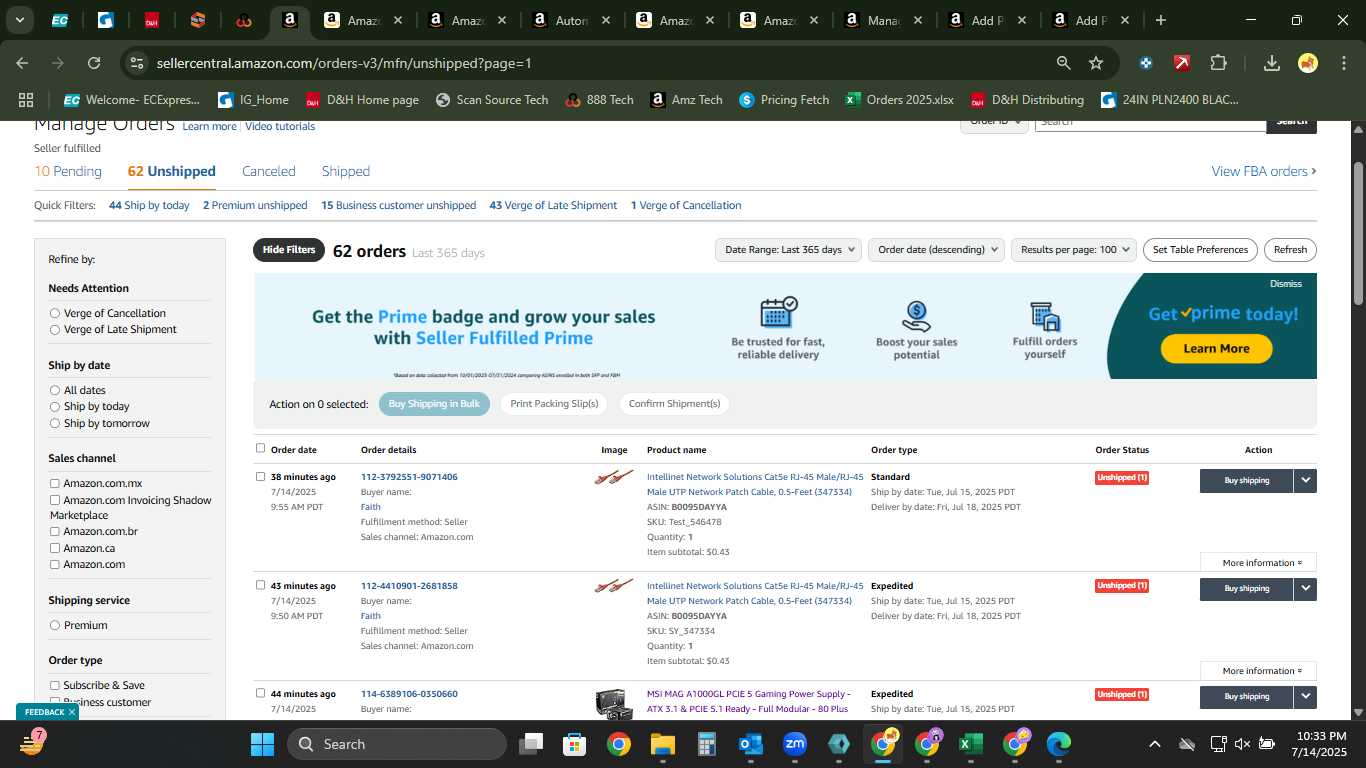Check the Amazon.com.mx sales channel box
This screenshot has height=768, width=1366.
[x=55, y=483]
